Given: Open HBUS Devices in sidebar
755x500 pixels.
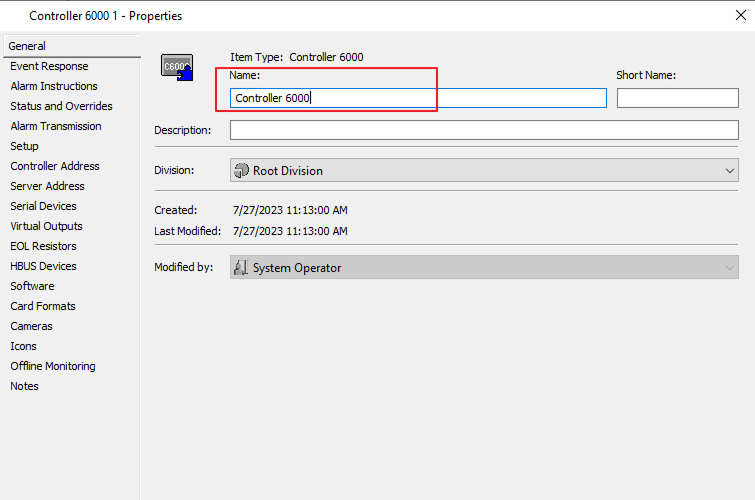Looking at the screenshot, I should click(43, 266).
